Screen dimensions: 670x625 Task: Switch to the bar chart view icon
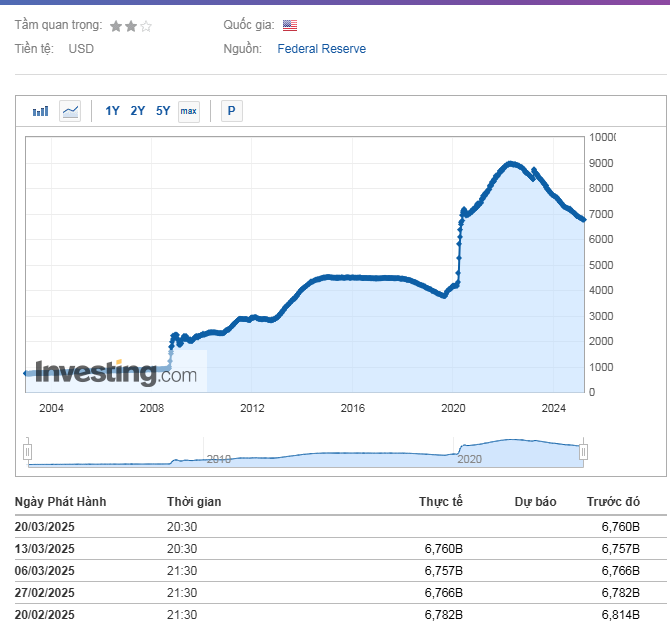pos(40,111)
